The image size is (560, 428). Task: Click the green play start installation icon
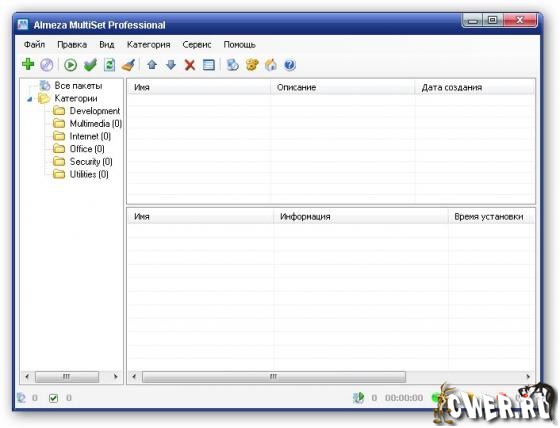70,65
